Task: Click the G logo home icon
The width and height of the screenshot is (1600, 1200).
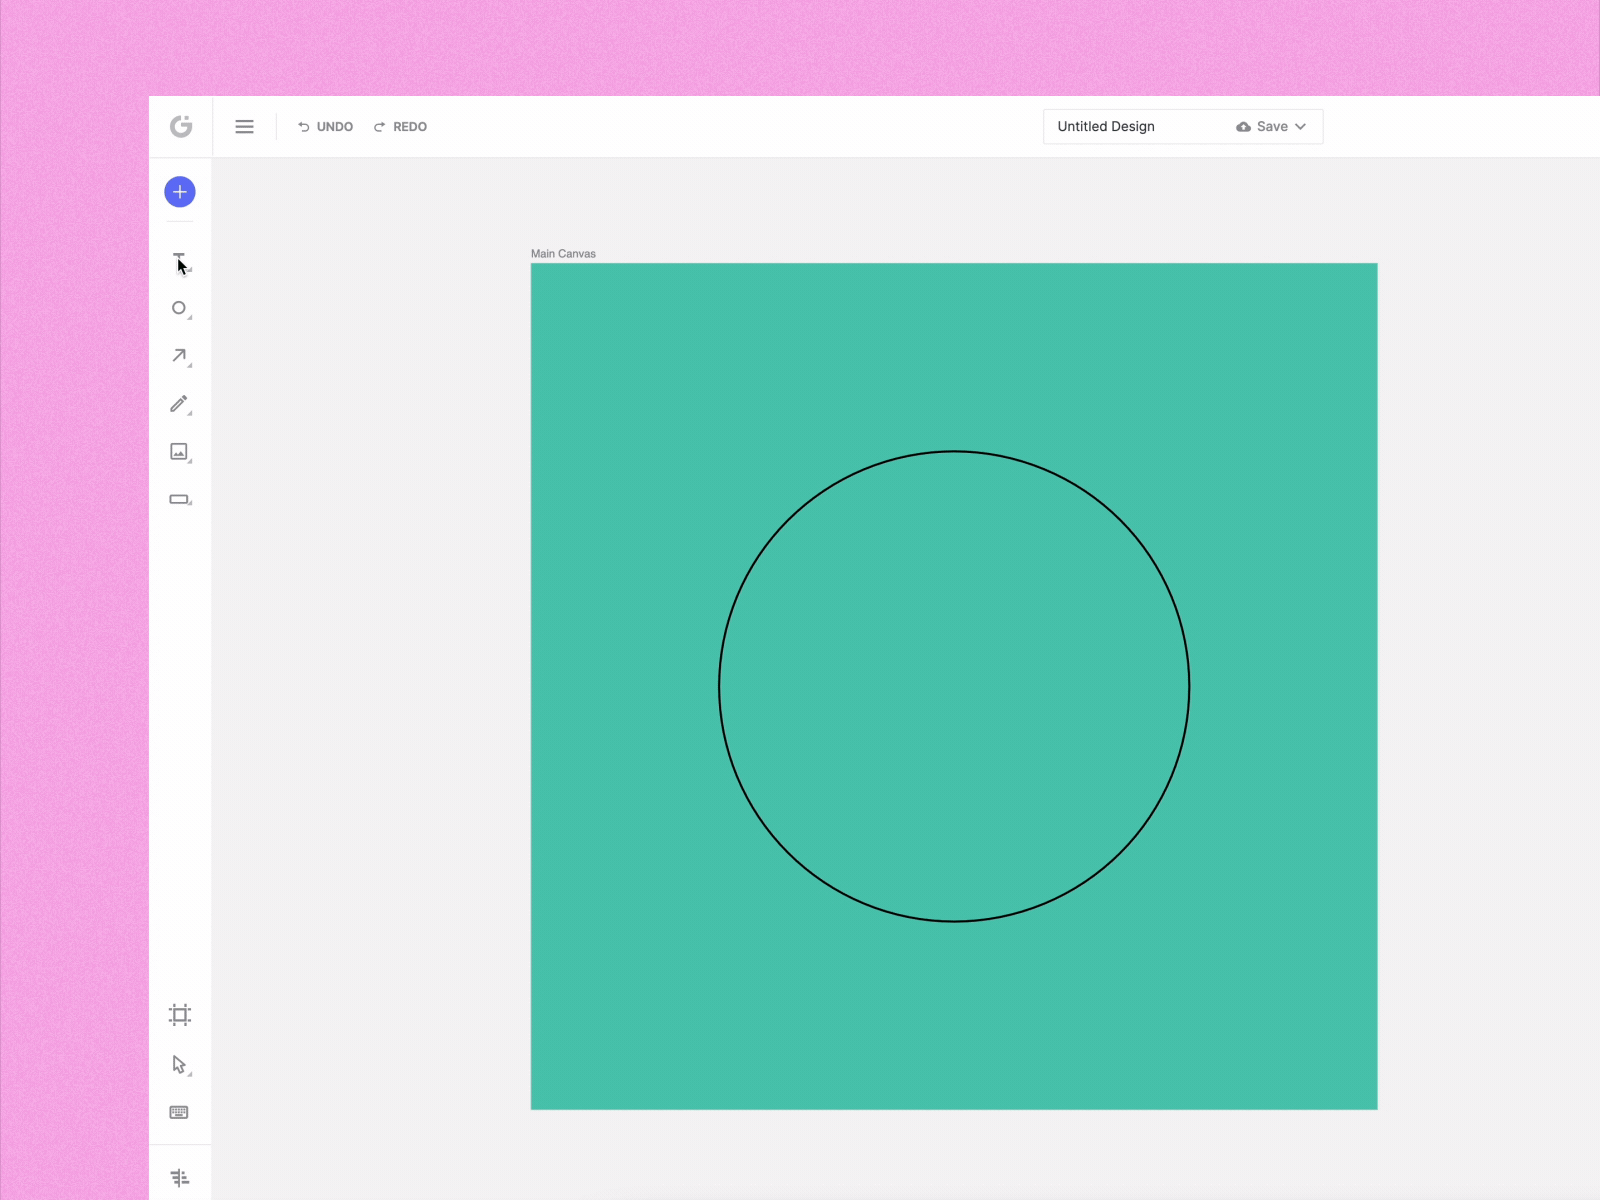Action: tap(181, 126)
